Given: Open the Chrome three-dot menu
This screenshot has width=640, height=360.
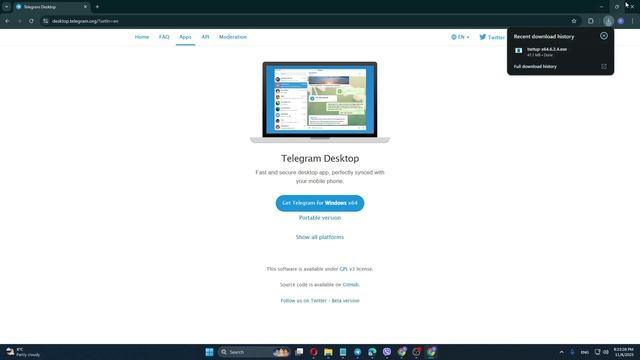Looking at the screenshot, I should [633, 21].
